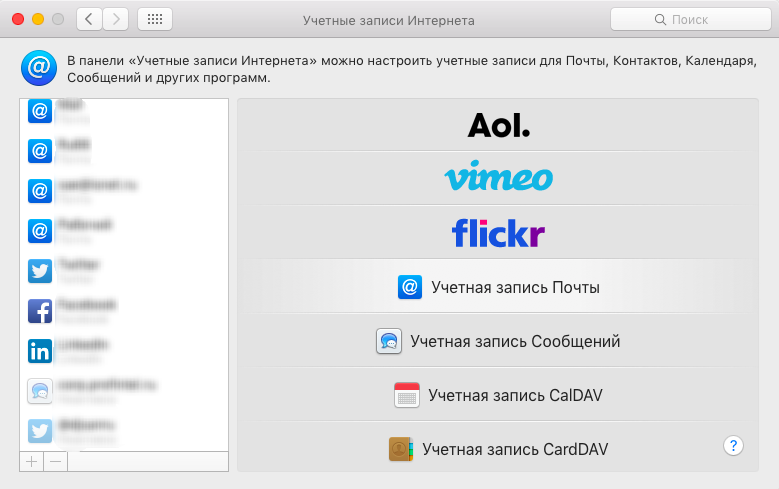This screenshot has height=489, width=779.
Task: Add Учетная запись Почты account type
Action: (x=498, y=287)
